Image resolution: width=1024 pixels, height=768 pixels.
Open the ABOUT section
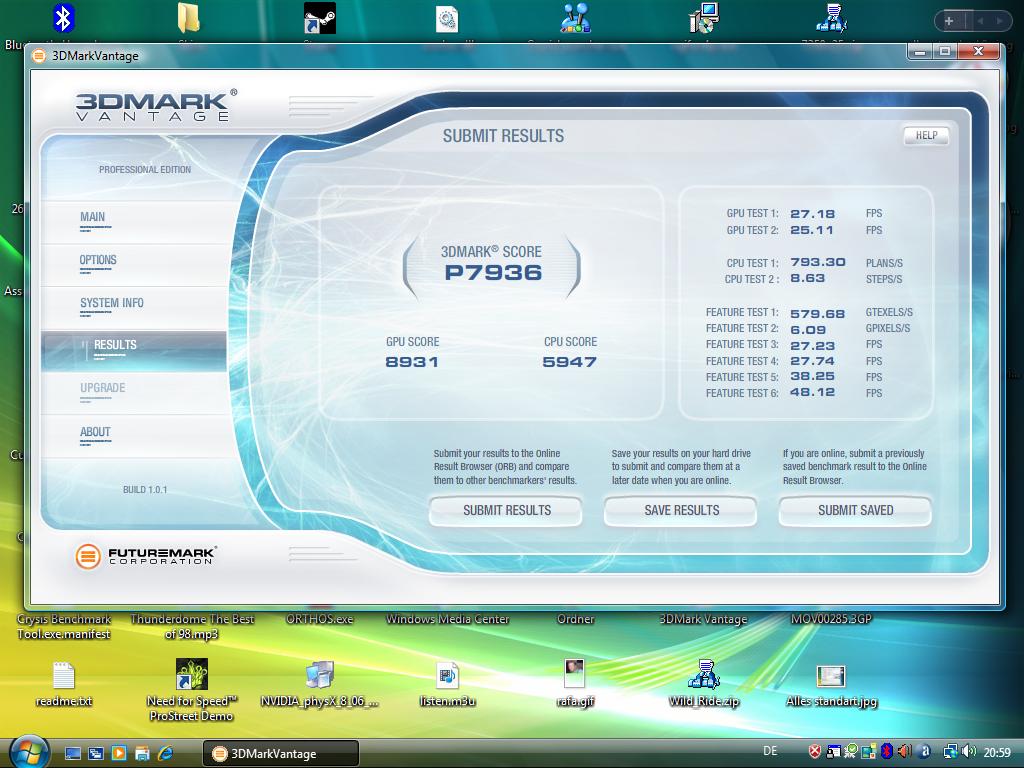[x=134, y=436]
